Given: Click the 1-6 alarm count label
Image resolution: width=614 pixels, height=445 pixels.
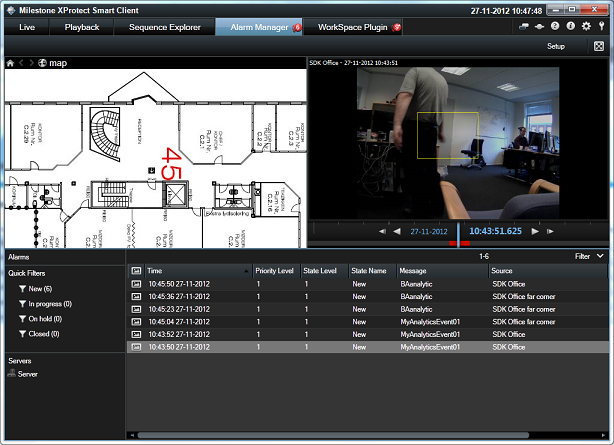Looking at the screenshot, I should point(484,256).
